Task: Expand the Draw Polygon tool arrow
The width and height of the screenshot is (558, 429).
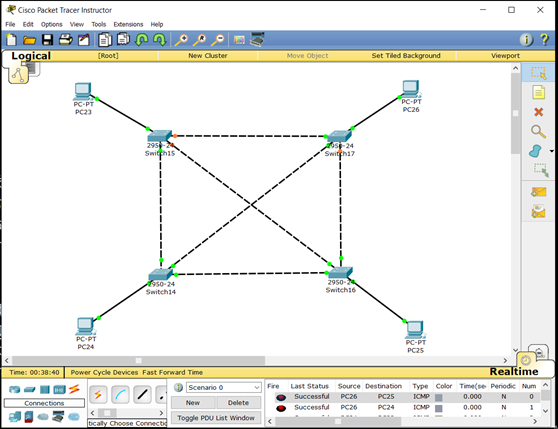Action: click(552, 152)
